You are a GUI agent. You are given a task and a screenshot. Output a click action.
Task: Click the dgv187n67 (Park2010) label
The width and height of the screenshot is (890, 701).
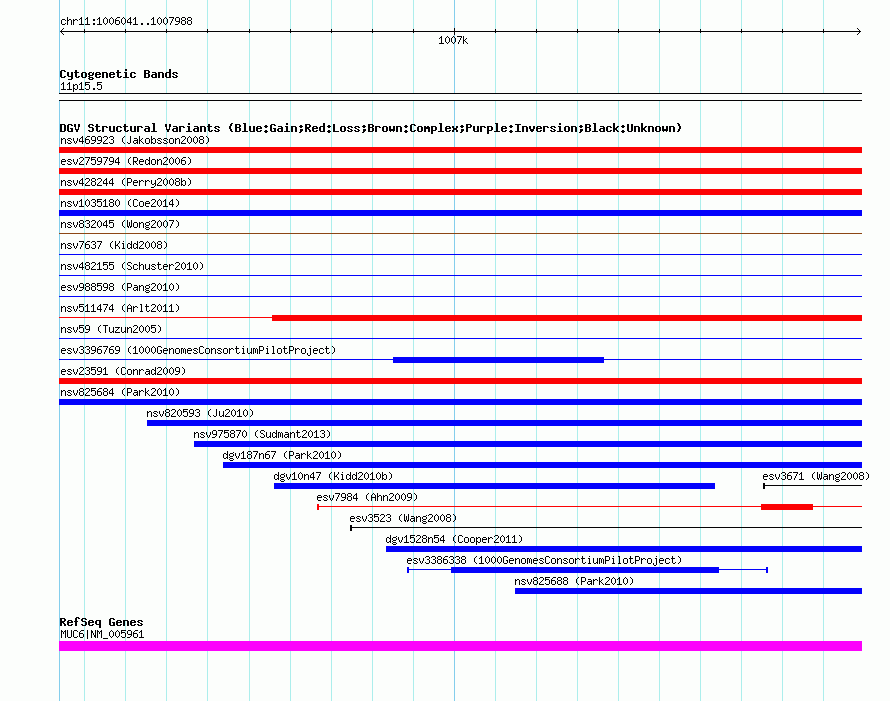click(282, 455)
